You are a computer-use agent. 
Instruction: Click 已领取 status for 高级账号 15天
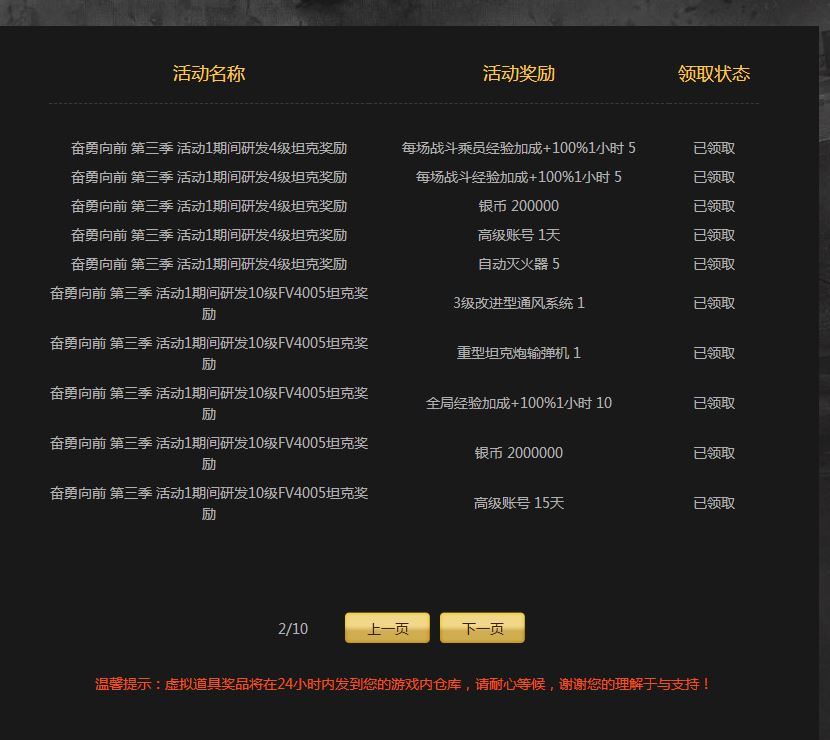coord(714,503)
